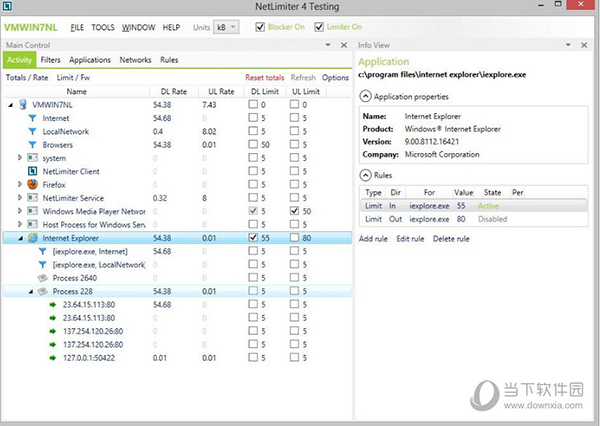Click the Add rule link
This screenshot has width=600, height=426.
[x=373, y=239]
